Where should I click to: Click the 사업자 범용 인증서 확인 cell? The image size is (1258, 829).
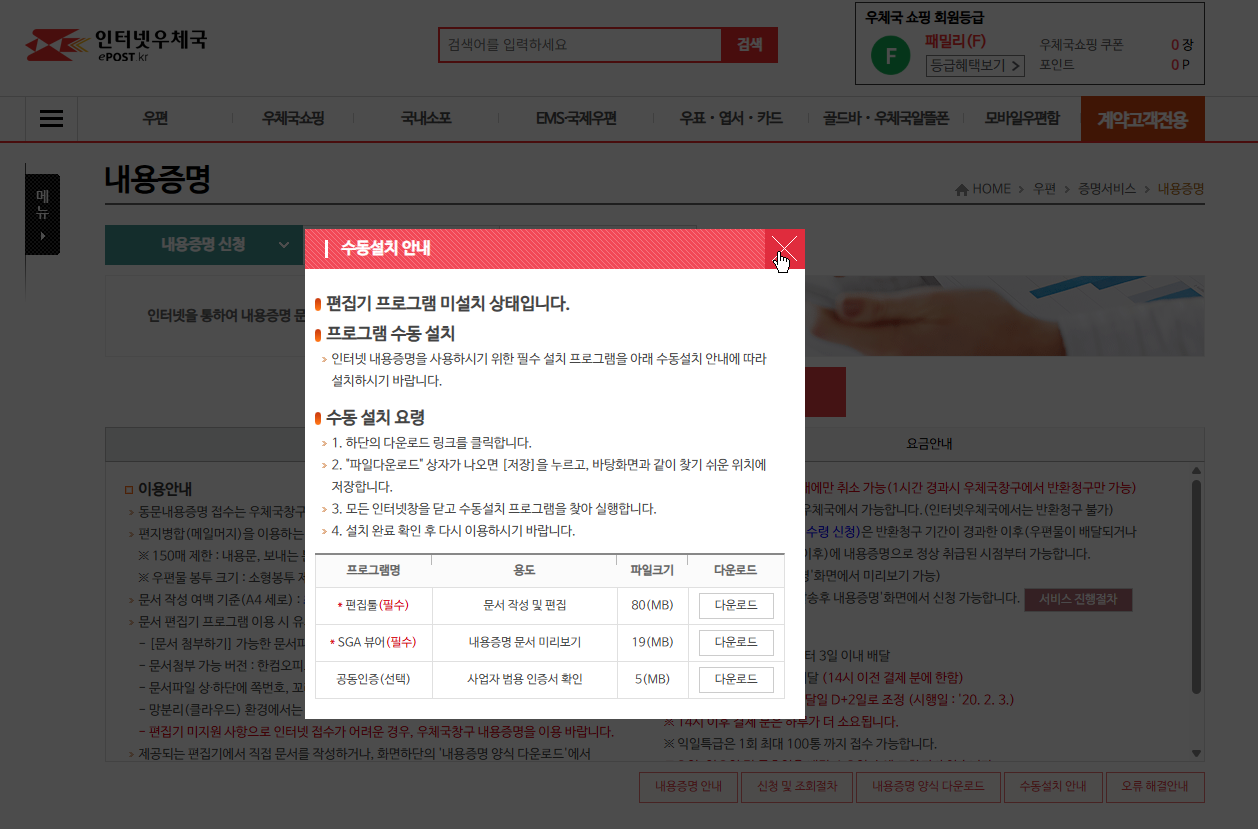524,679
